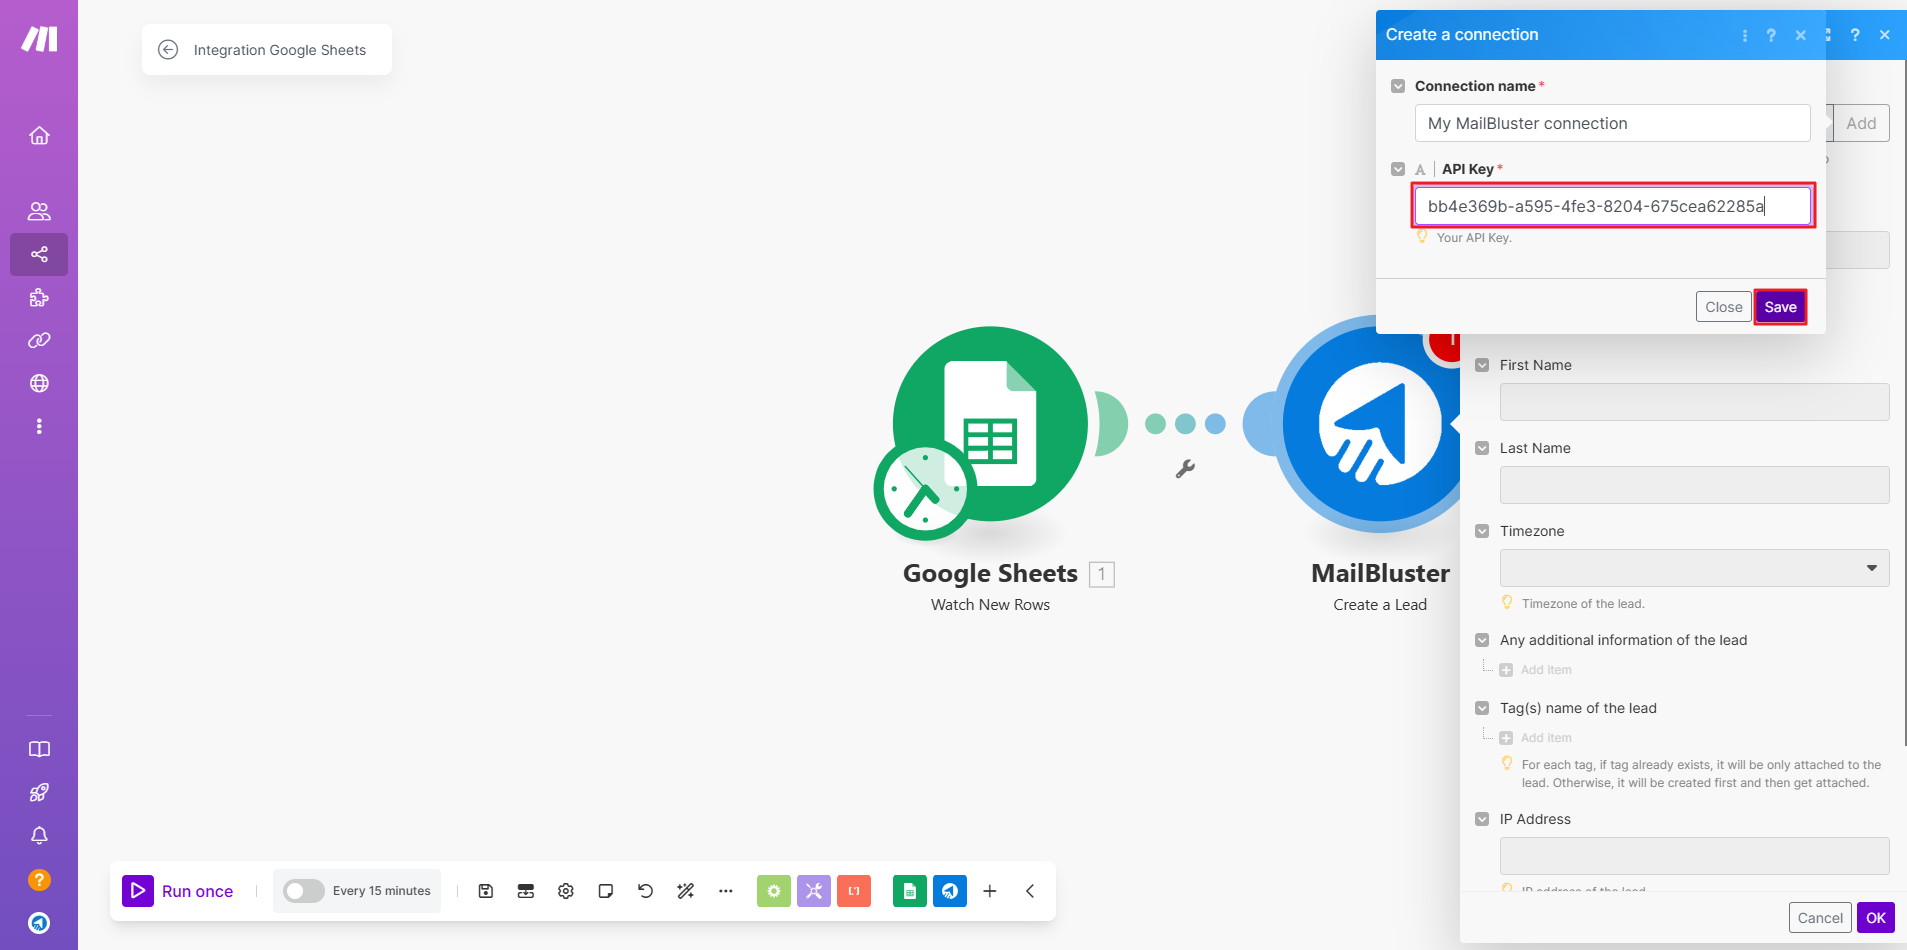Open the three-dots more menu in toolbar

coord(726,891)
